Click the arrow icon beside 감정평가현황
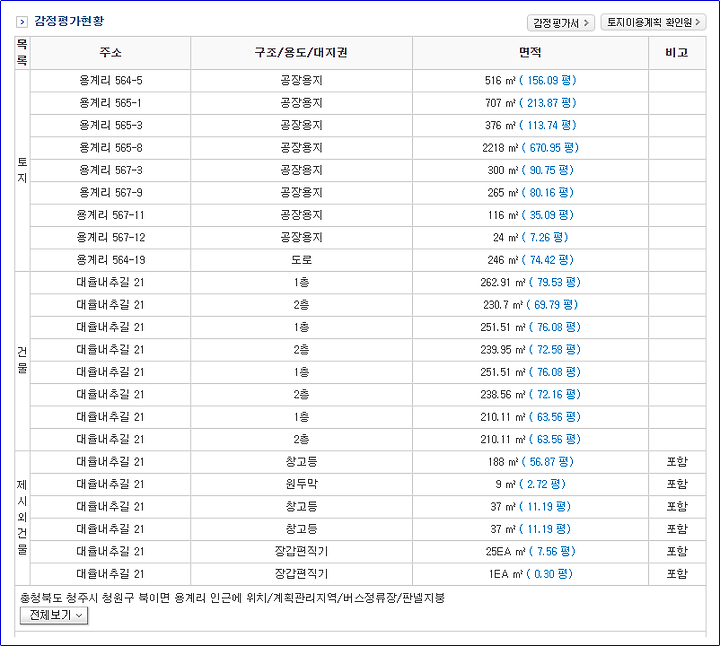The width and height of the screenshot is (720, 646). tap(22, 22)
